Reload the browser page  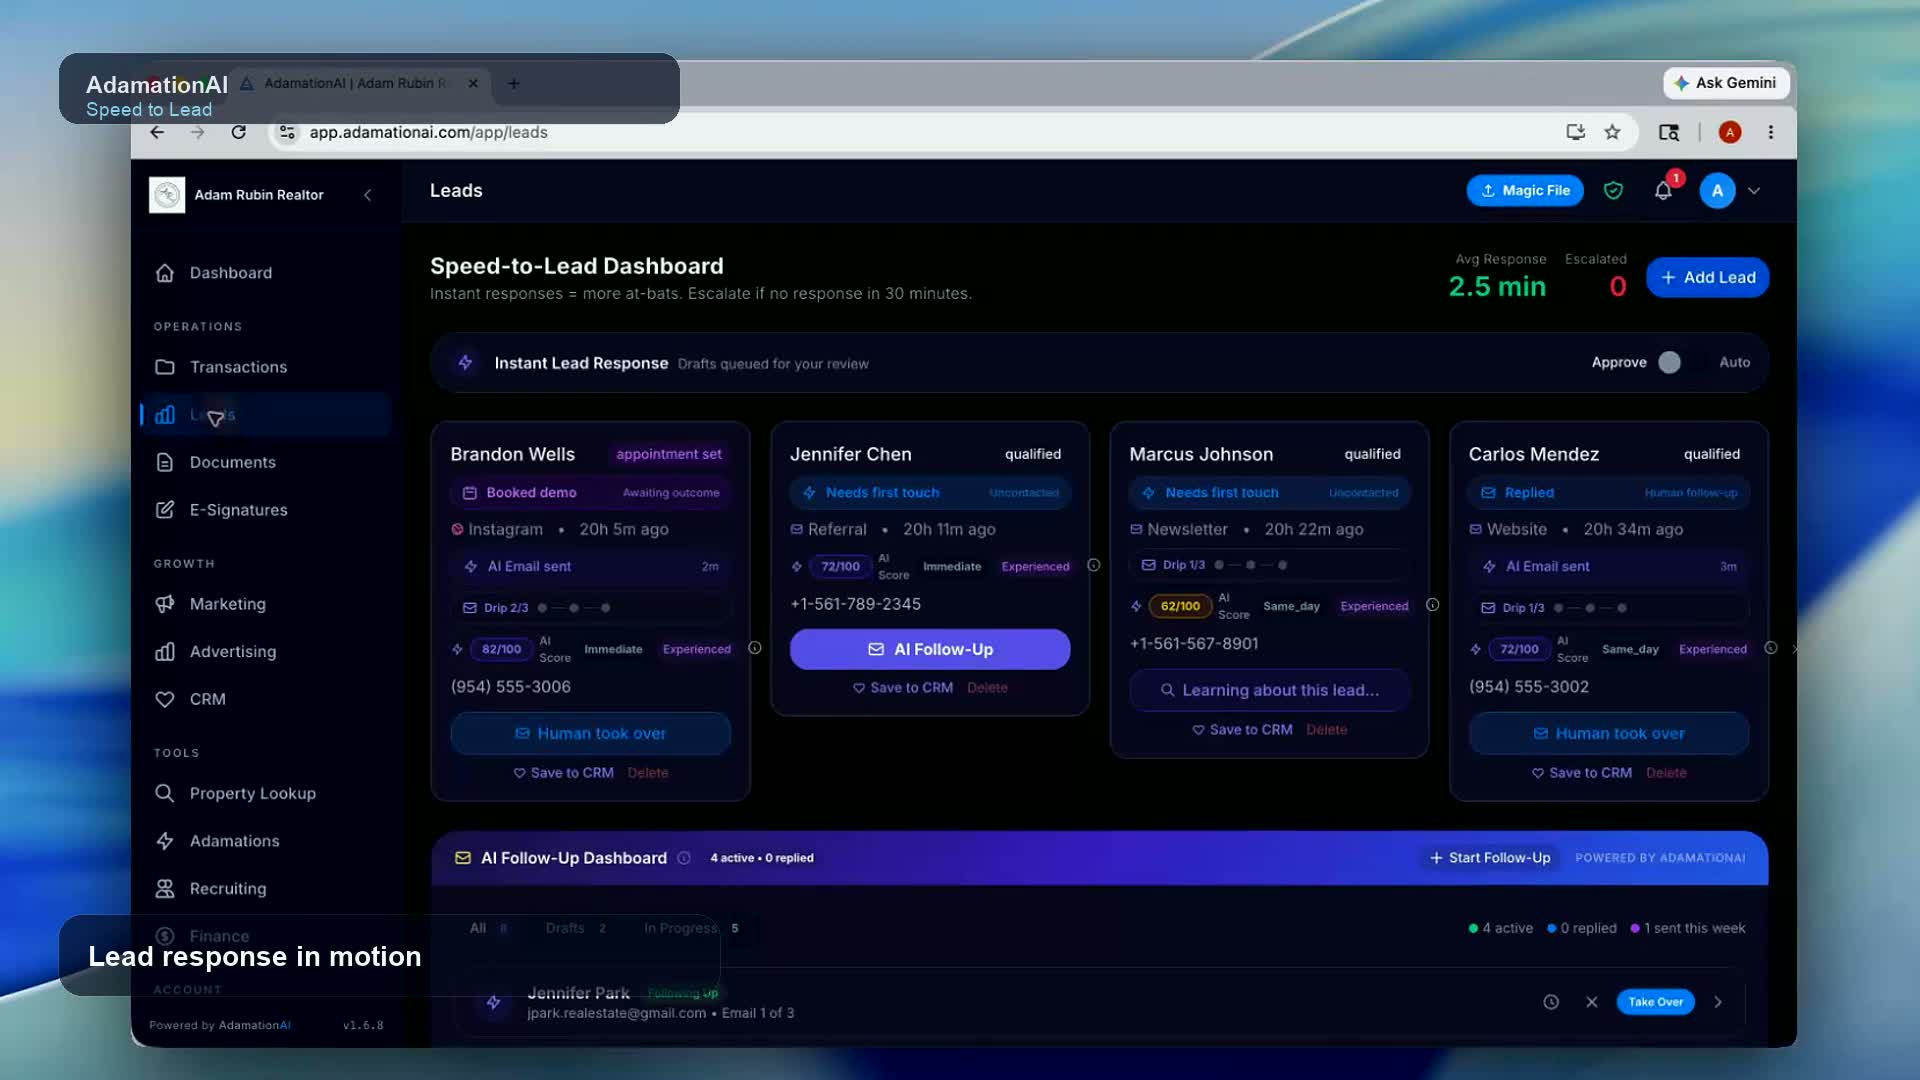(x=238, y=132)
